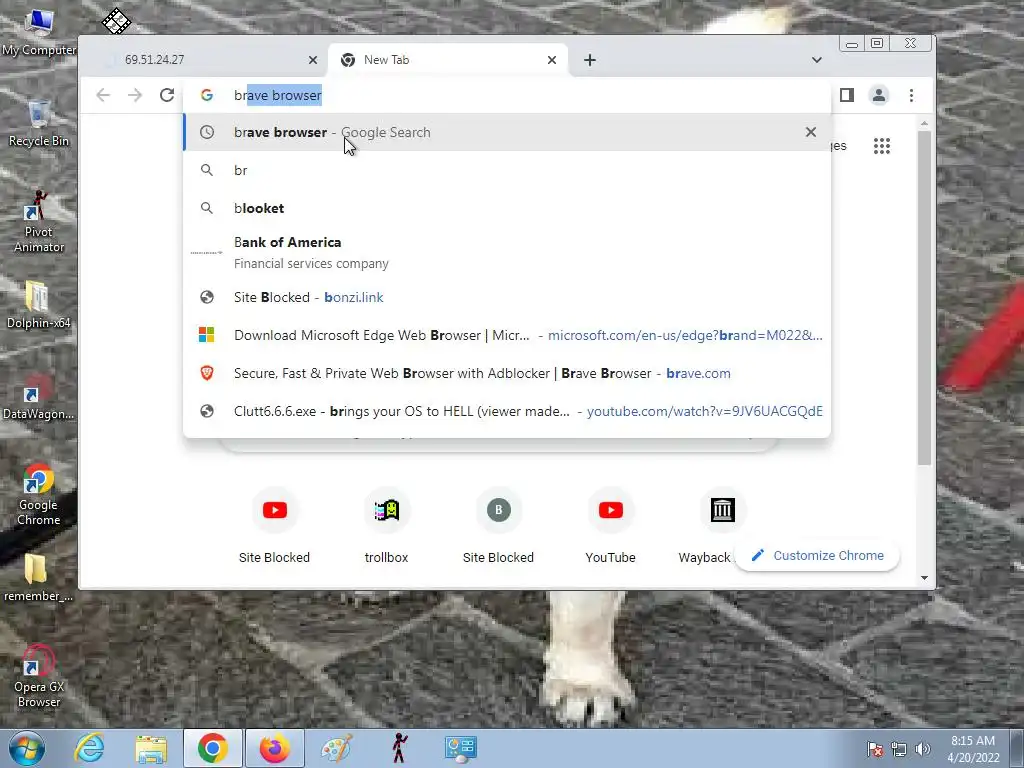Image resolution: width=1024 pixels, height=768 pixels.
Task: Click the Customize Chrome button
Action: click(817, 556)
